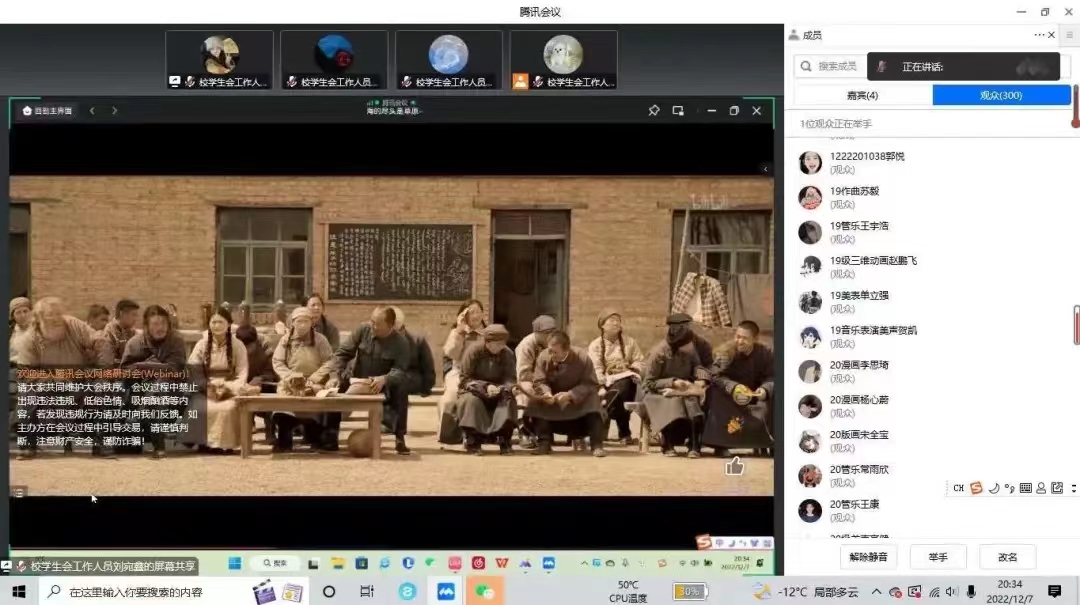Image resolution: width=1080 pixels, height=605 pixels.
Task: Open Task View on the Windows taskbar
Action: [x=366, y=592]
